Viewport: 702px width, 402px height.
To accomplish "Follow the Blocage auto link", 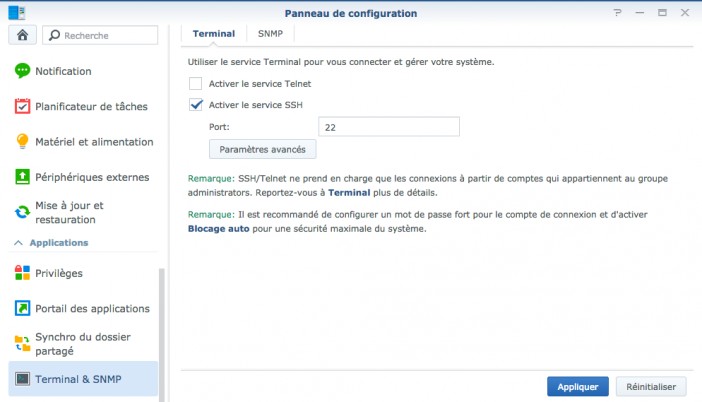I will pos(218,229).
